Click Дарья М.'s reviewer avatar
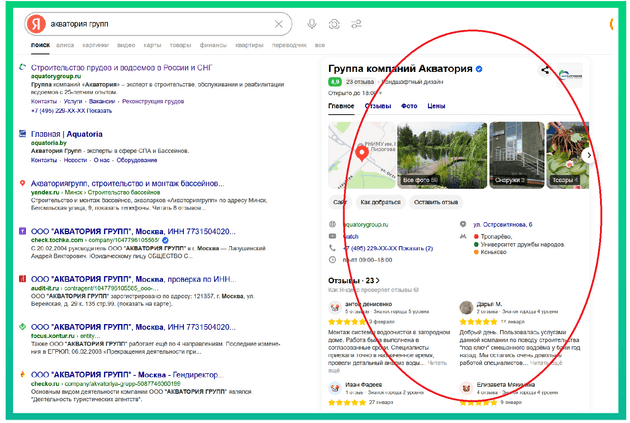The image size is (630, 423). [466, 308]
